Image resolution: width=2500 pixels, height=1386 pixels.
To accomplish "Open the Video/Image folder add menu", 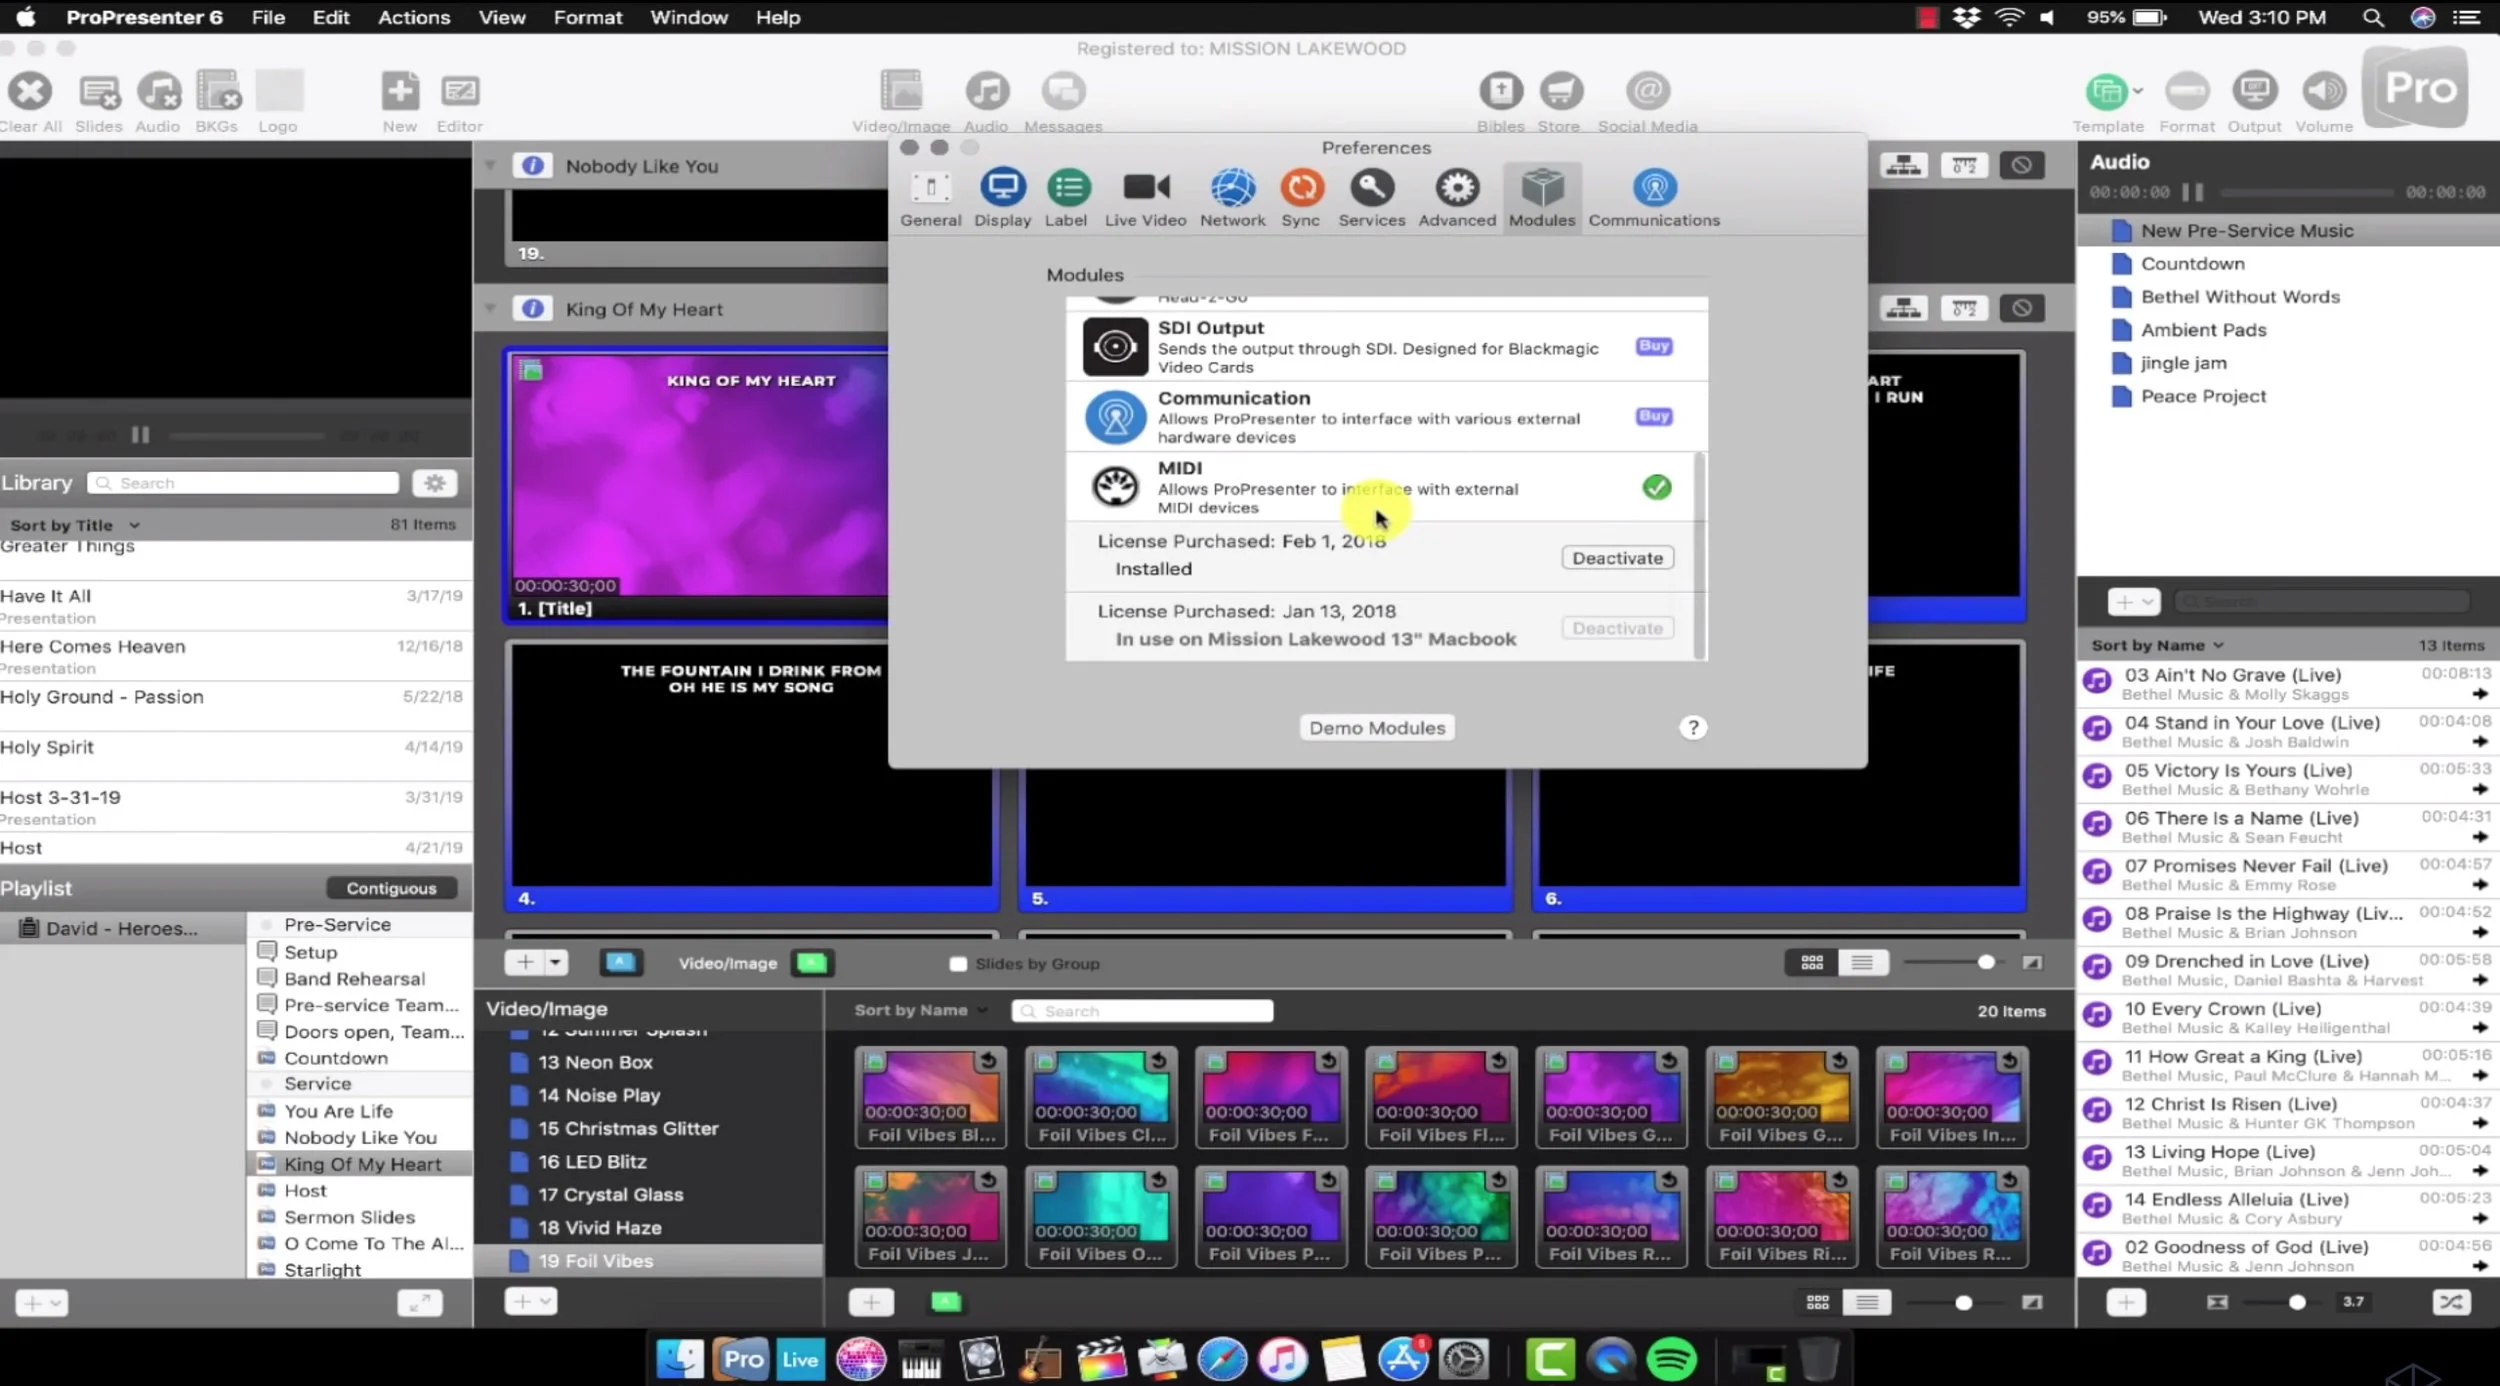I will [531, 1301].
